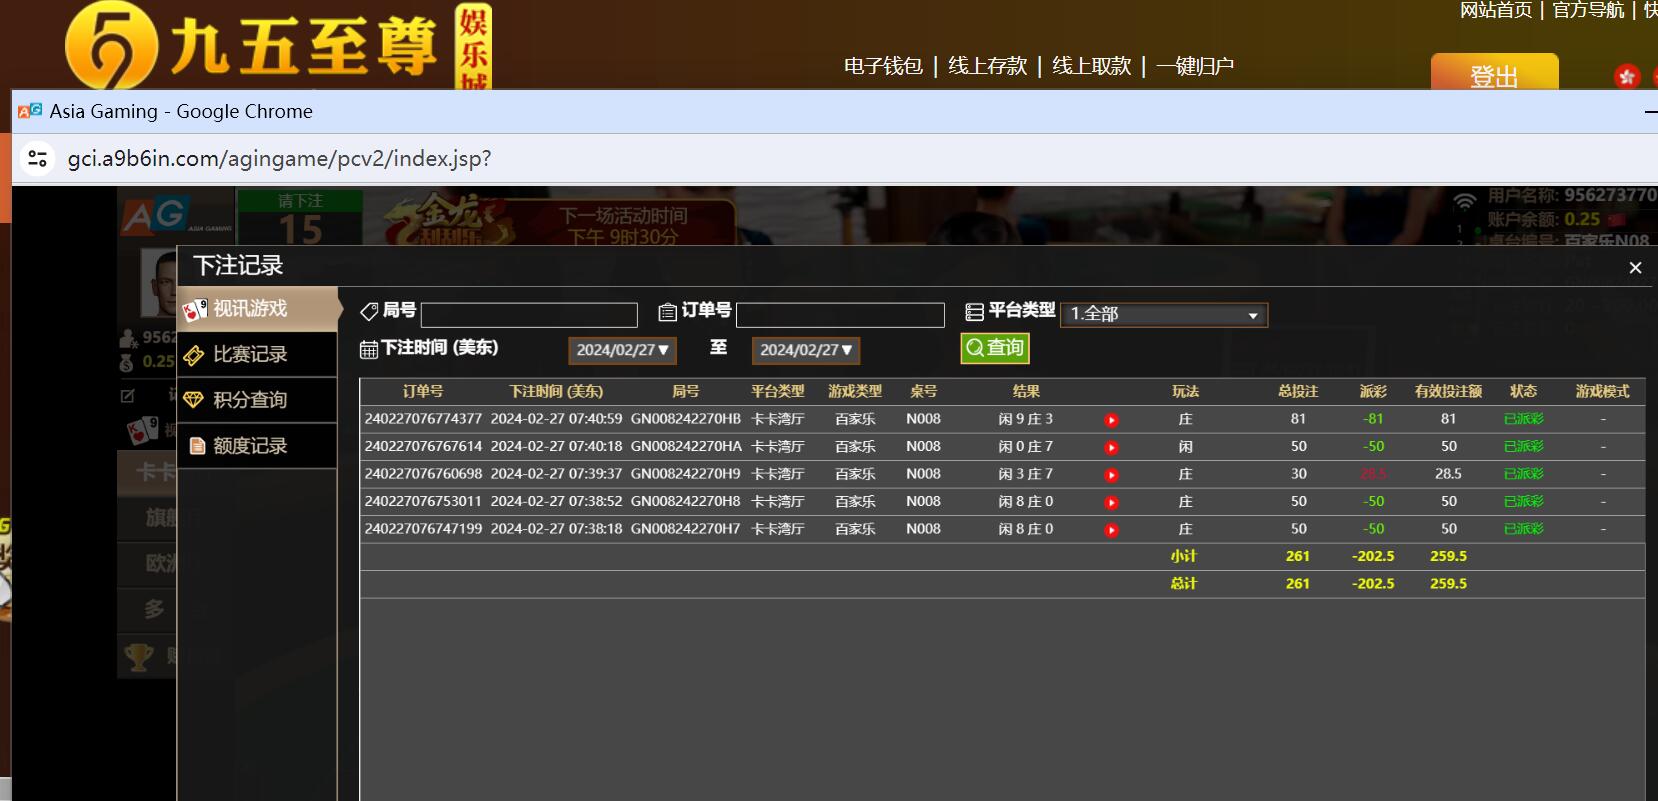This screenshot has width=1658, height=801.
Task: Click the clipboard icon beside 订单号
Action: (x=668, y=312)
